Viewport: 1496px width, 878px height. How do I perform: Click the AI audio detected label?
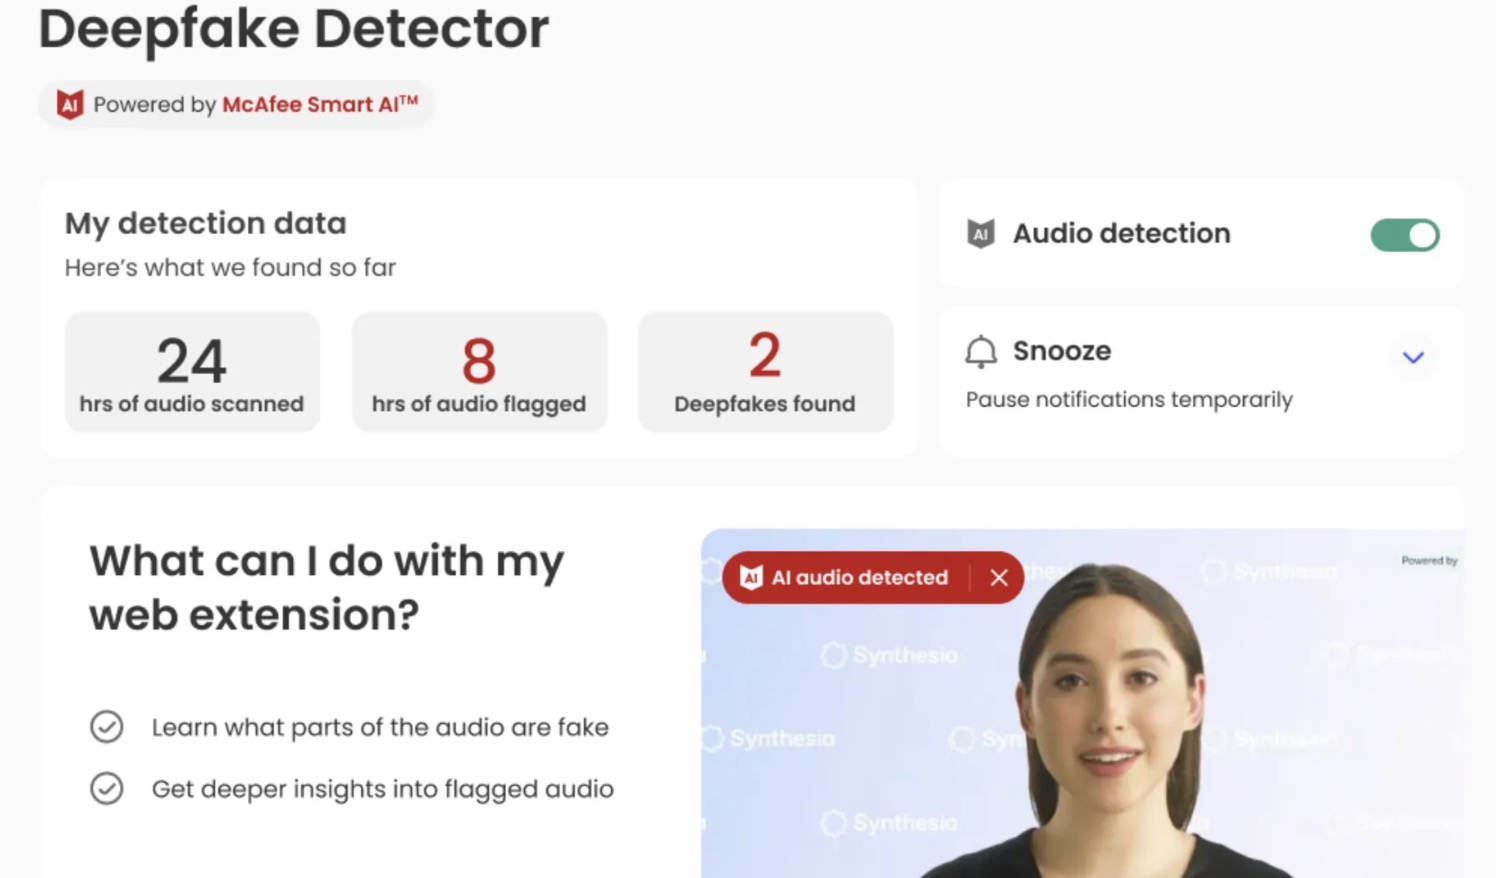(859, 578)
